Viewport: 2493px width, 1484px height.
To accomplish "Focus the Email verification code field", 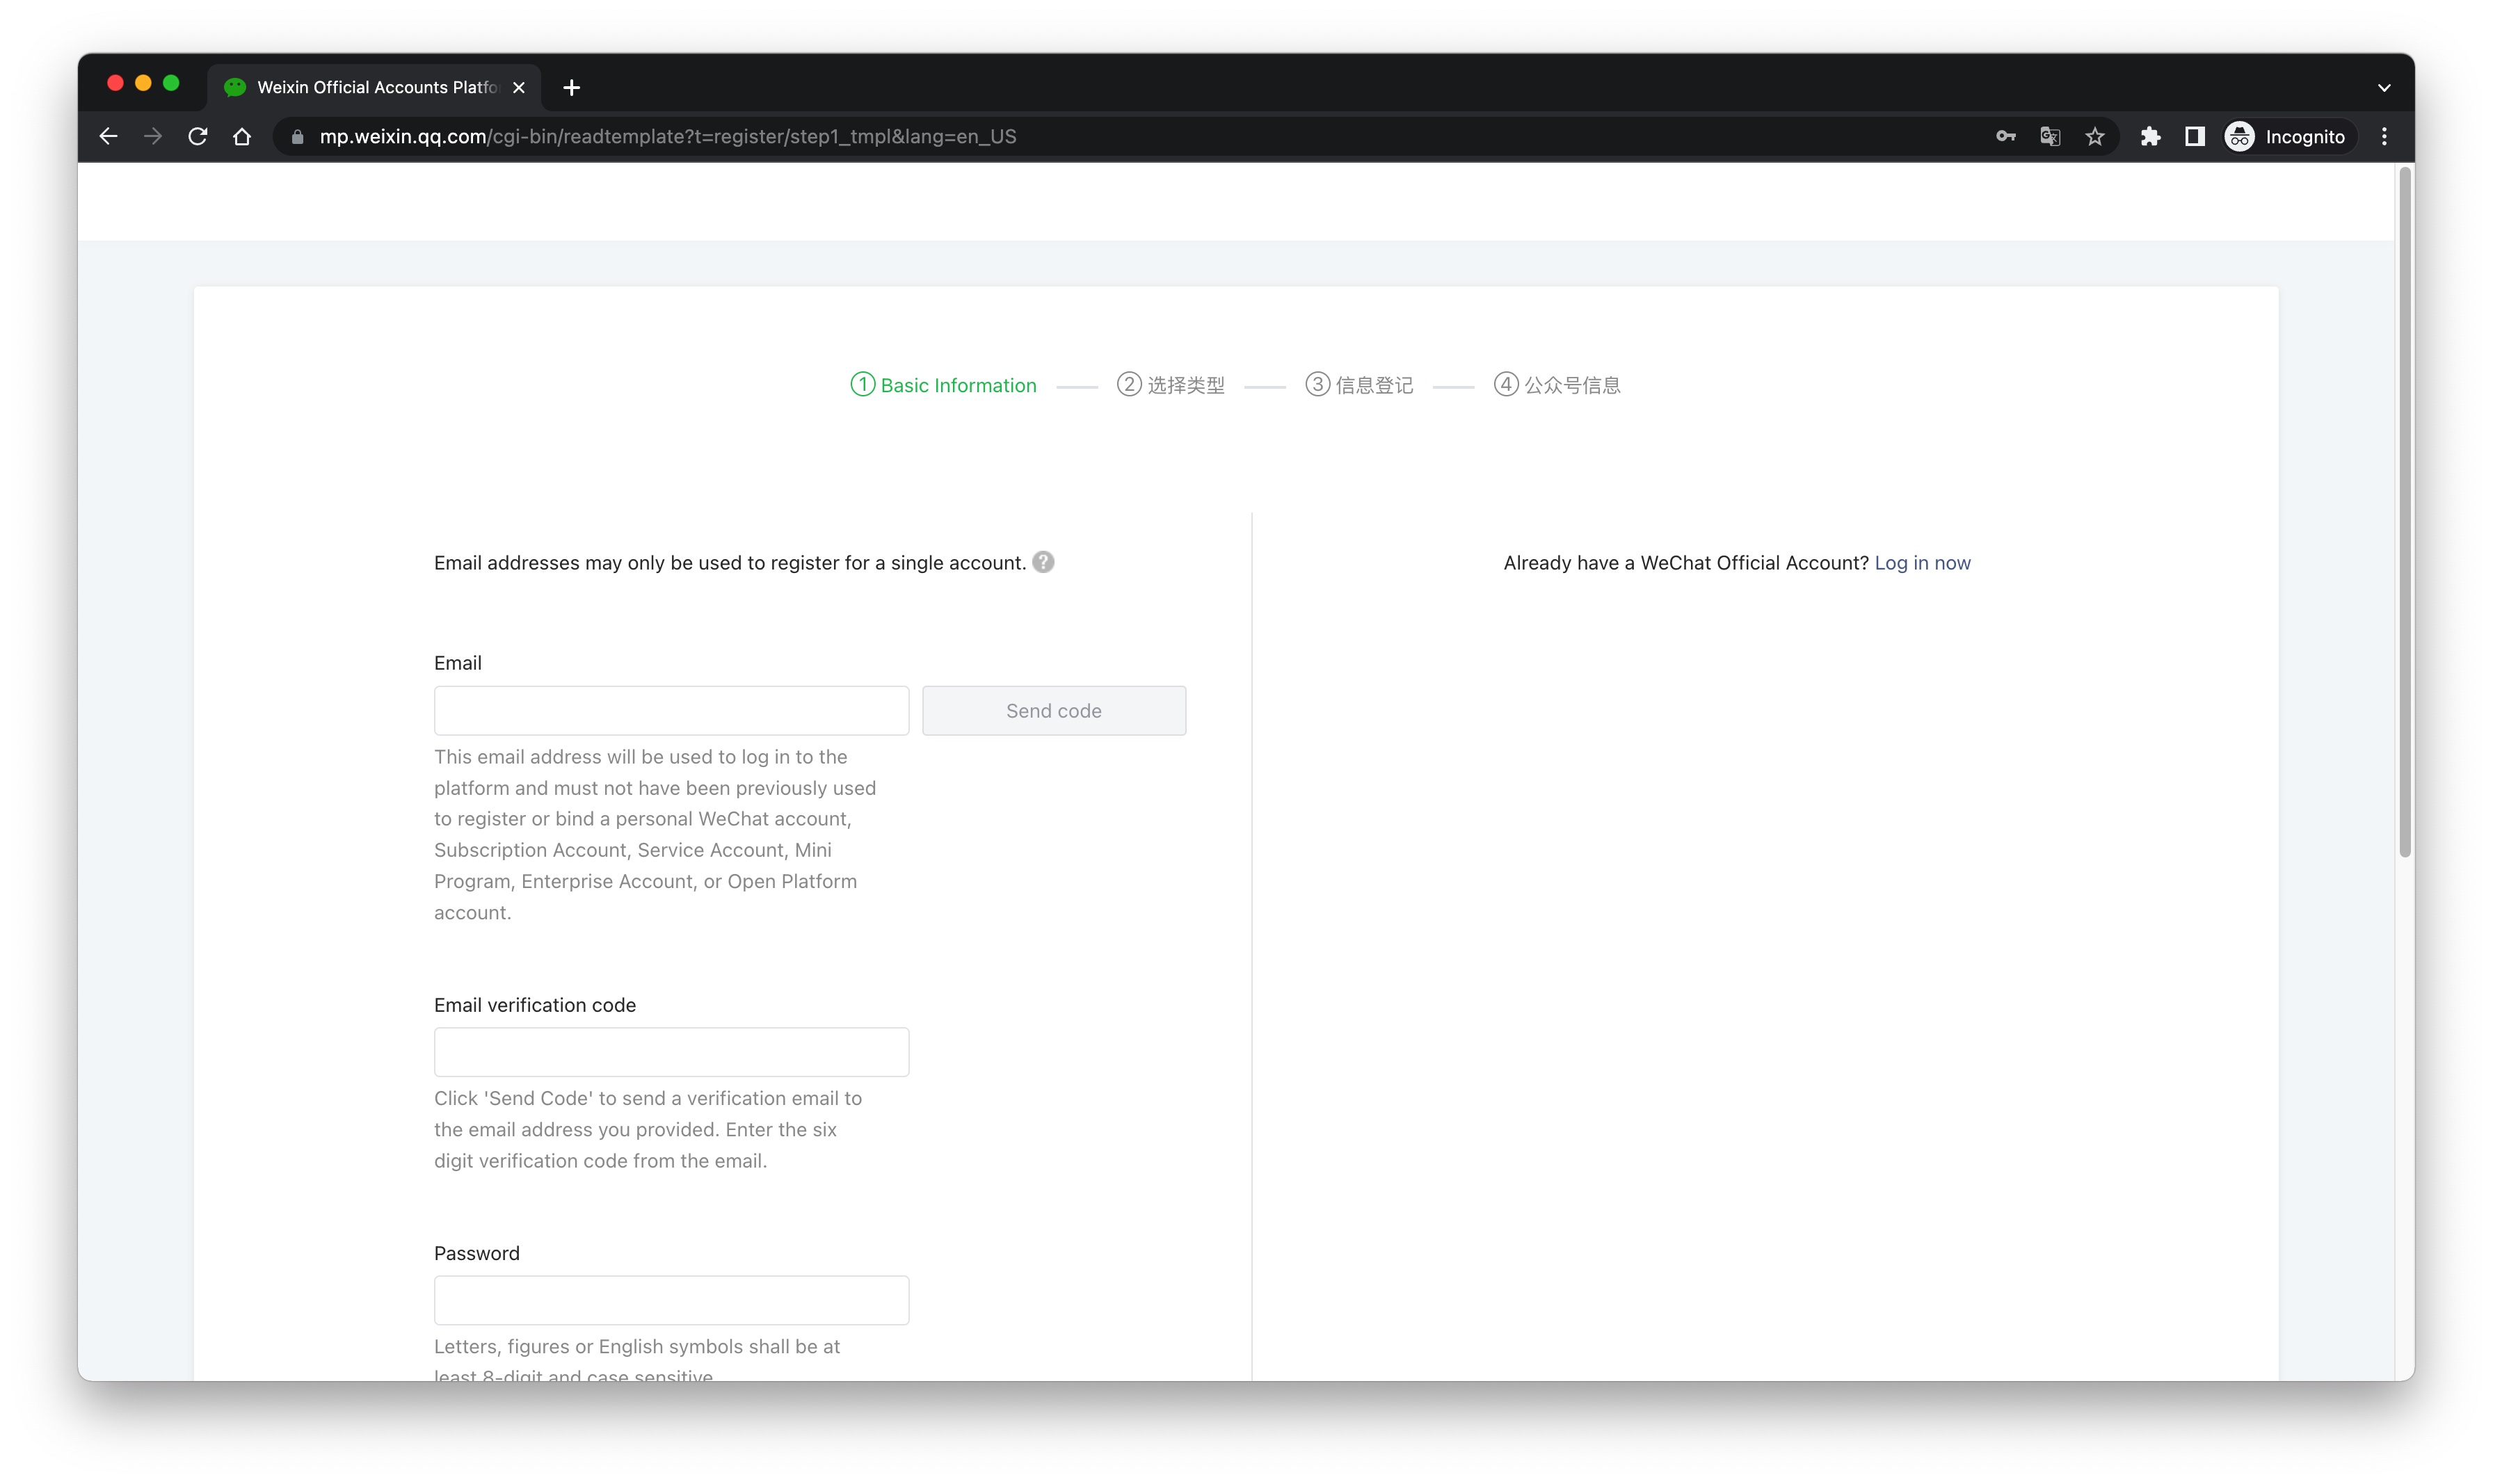I will [x=671, y=1052].
